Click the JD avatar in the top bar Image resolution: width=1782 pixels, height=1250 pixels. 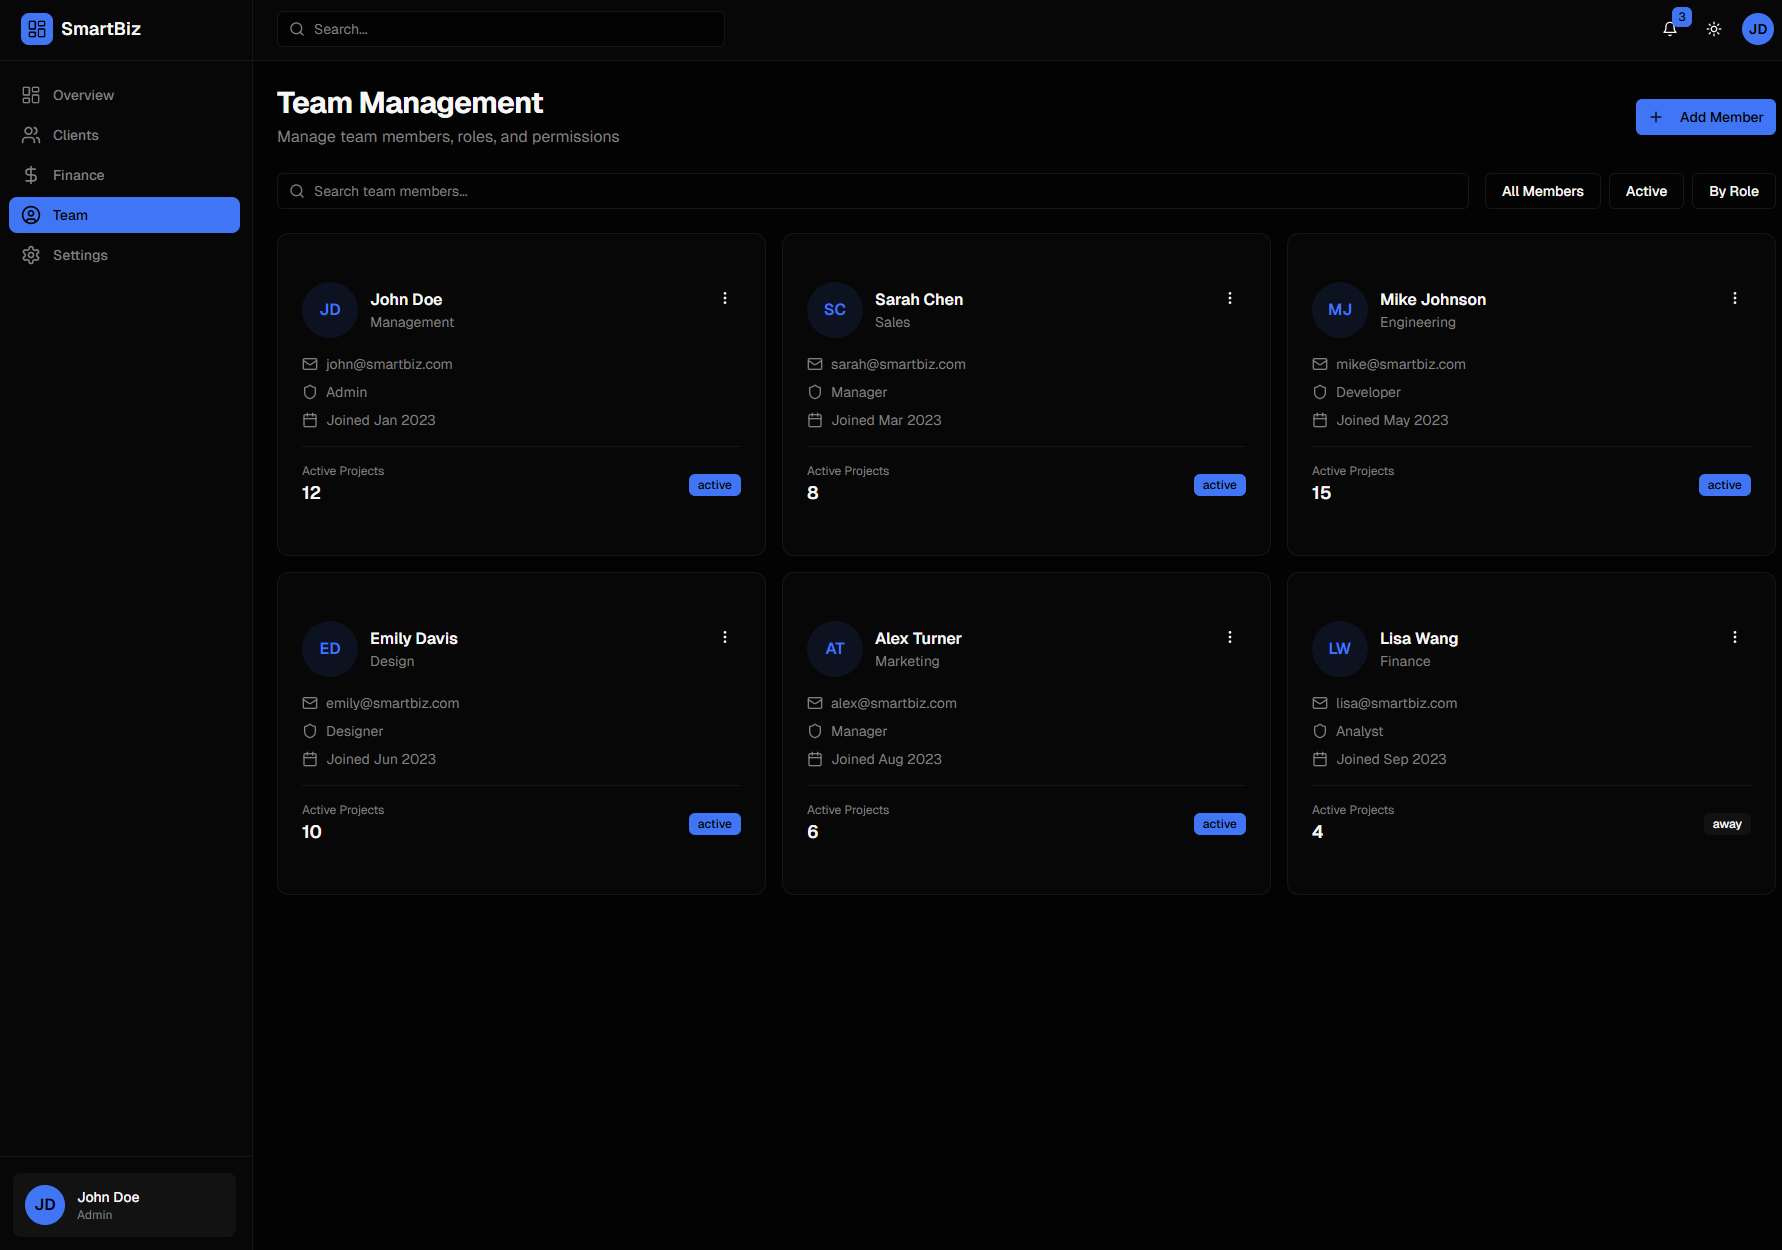coord(1757,29)
